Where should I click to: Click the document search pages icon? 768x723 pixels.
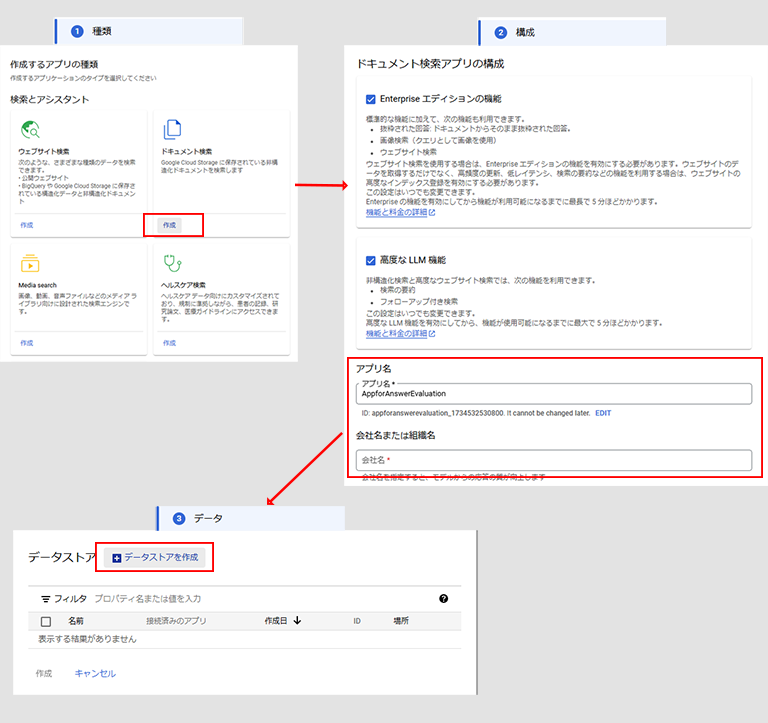coord(172,129)
